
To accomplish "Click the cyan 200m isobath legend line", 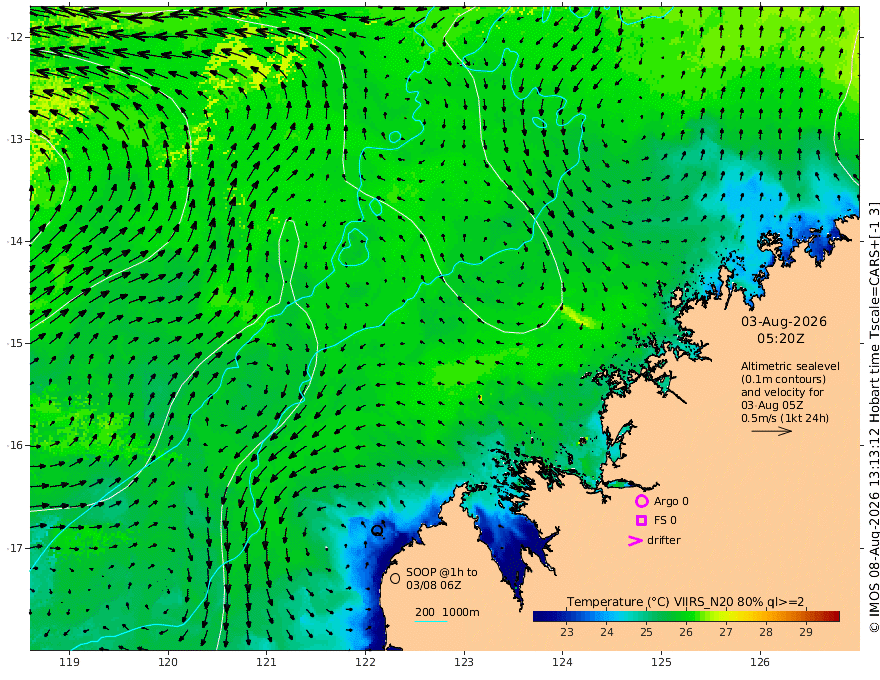I will click(x=430, y=621).
